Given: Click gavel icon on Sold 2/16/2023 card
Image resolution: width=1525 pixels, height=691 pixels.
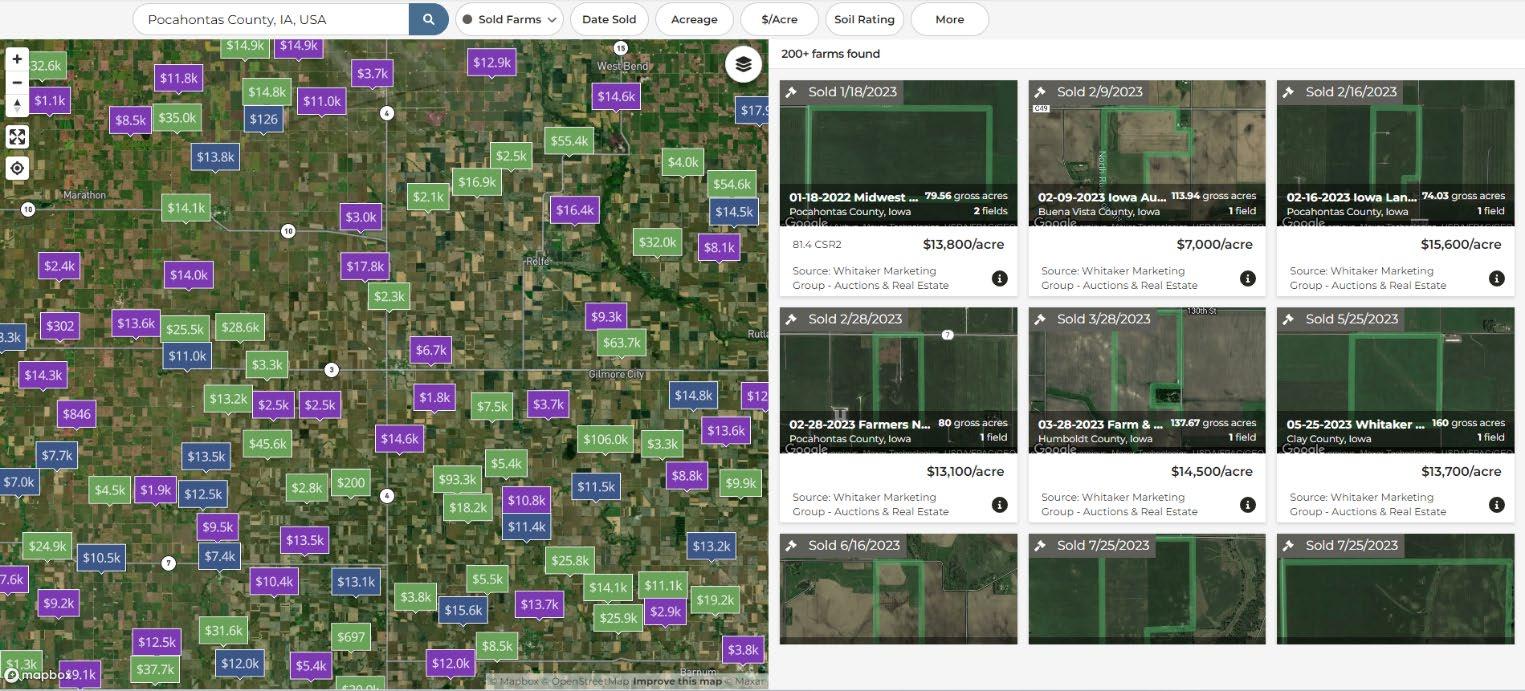Looking at the screenshot, I should tap(1289, 92).
